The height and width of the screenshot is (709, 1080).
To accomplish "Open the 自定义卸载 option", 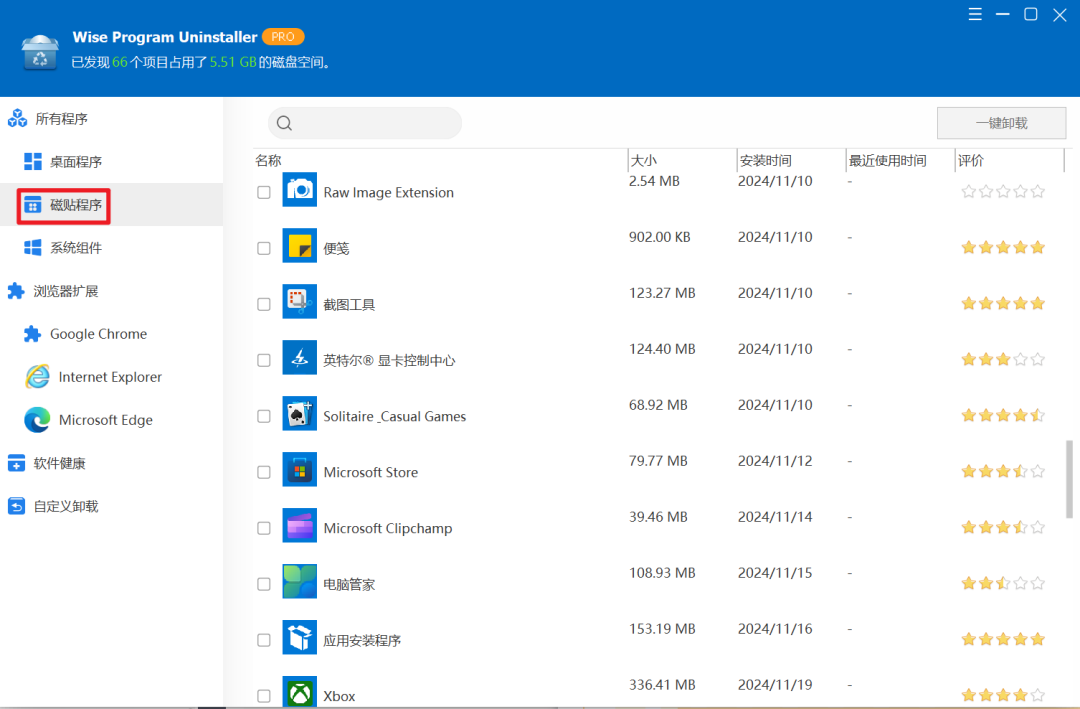I will [65, 506].
